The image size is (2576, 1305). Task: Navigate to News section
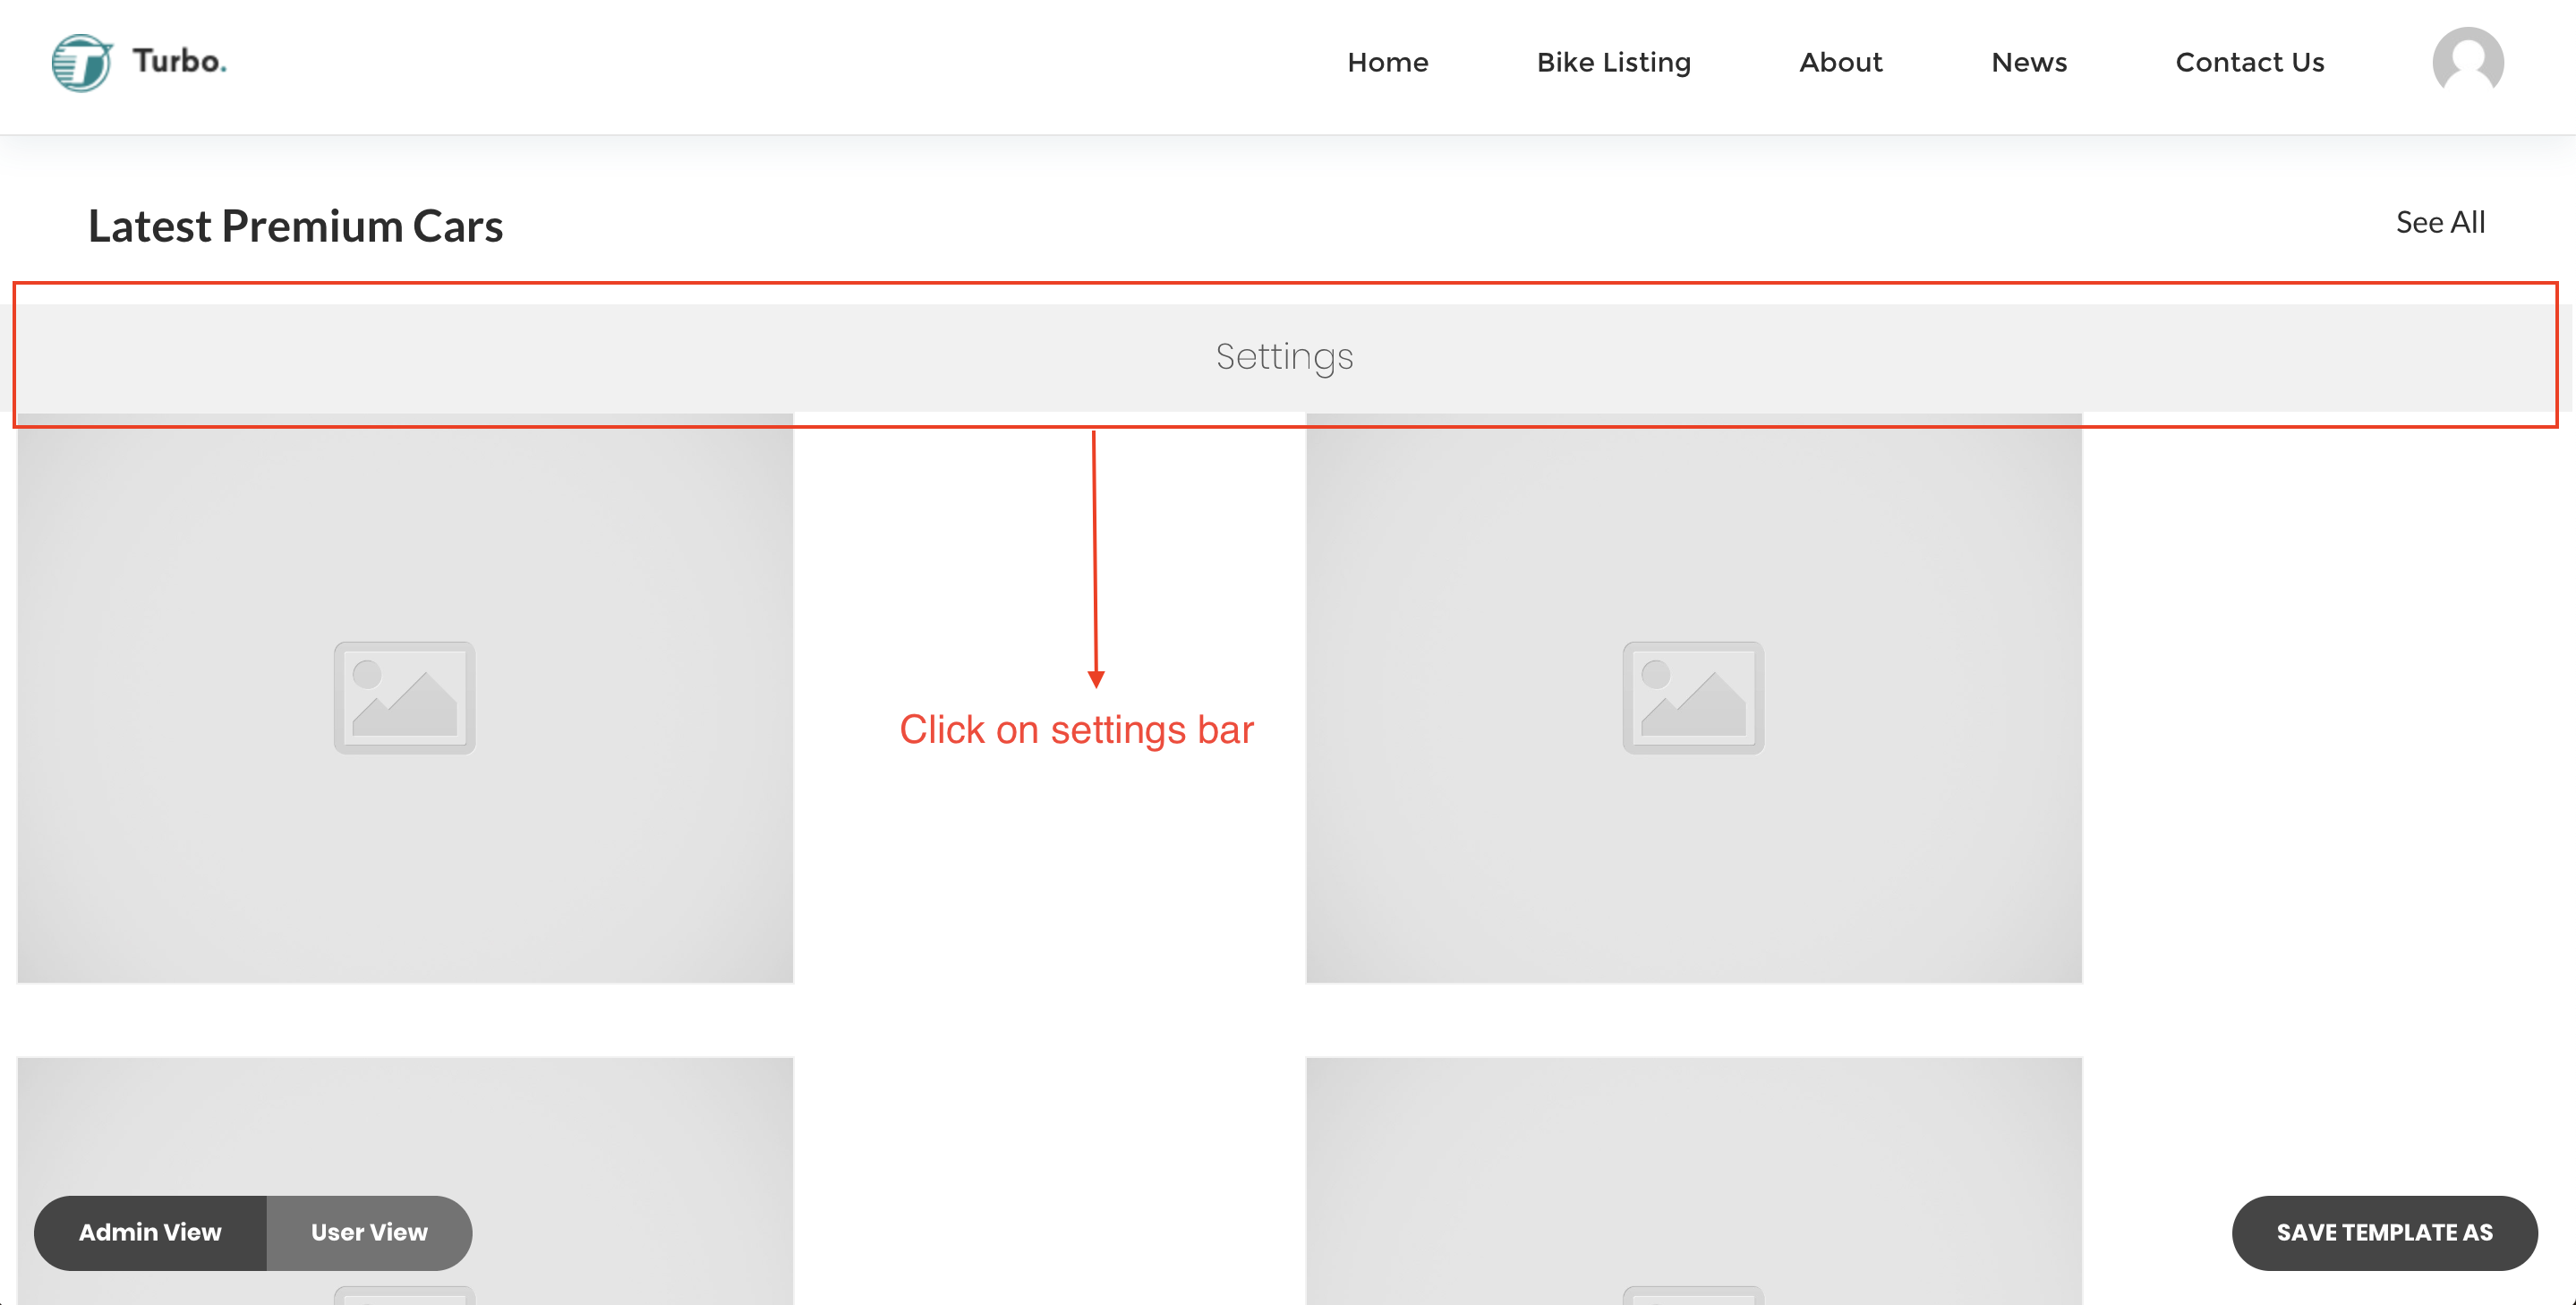(x=2028, y=62)
